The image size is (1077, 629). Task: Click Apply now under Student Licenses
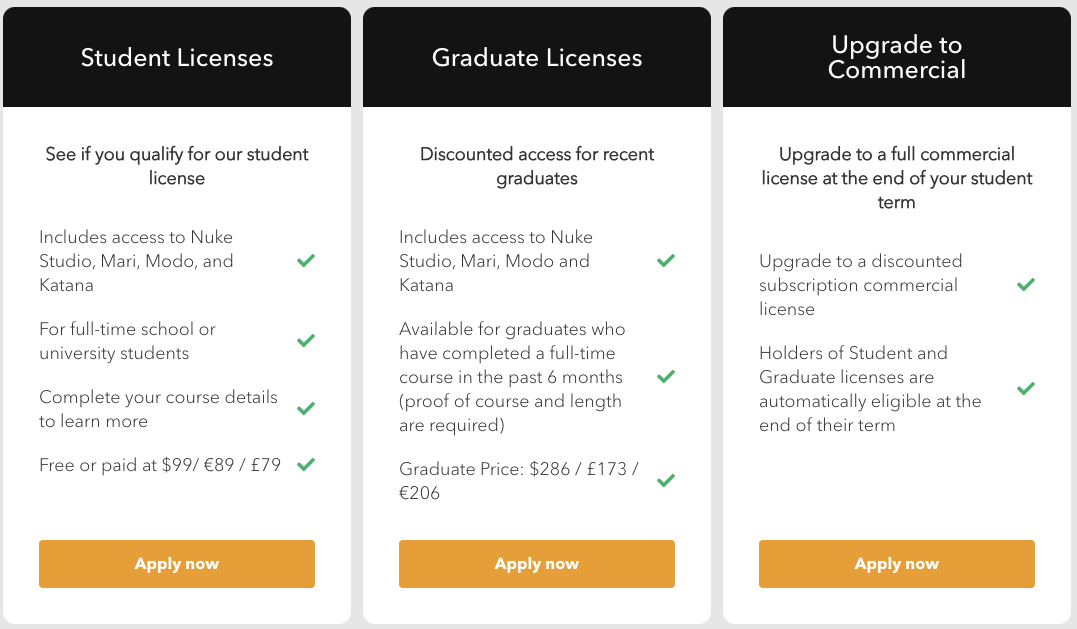tap(177, 564)
